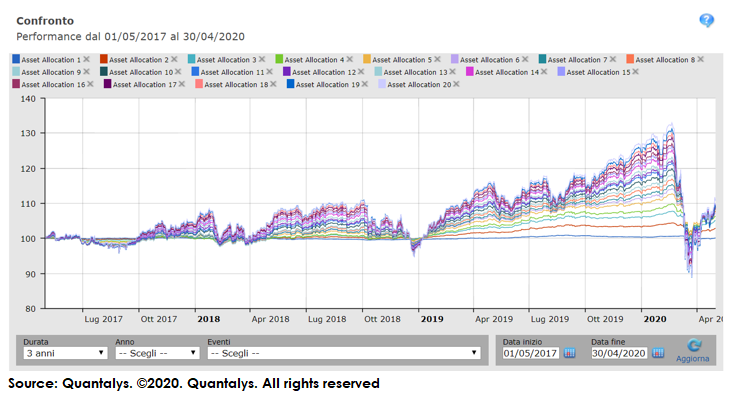Click Asset Allocation 4 green color swatch
Screen dimensions: 730x396
(279, 59)
